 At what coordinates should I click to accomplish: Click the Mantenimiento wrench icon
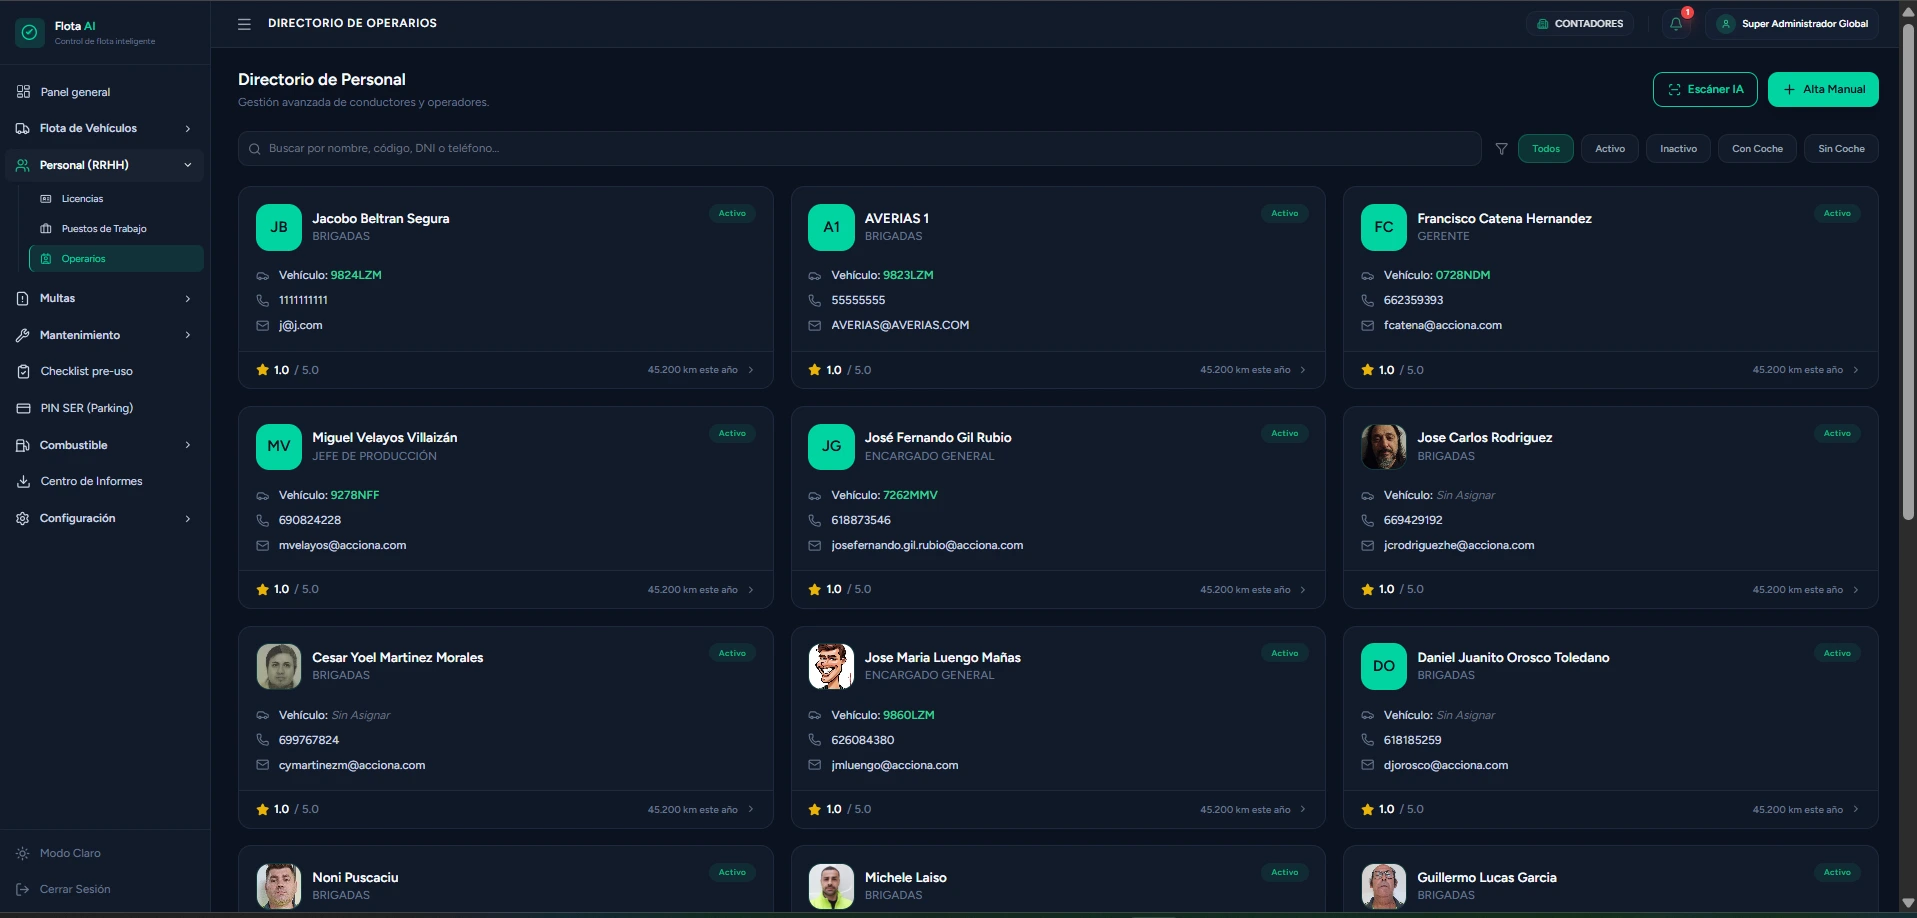[23, 335]
